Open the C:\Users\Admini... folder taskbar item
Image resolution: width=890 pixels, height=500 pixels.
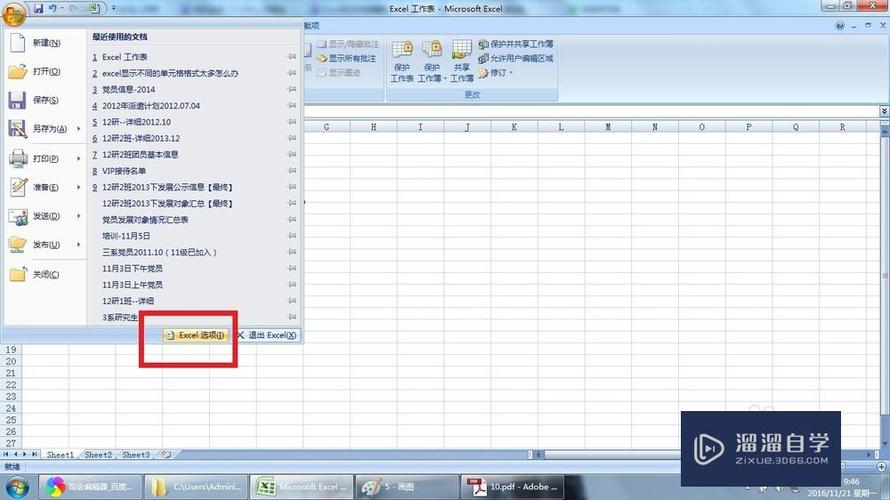click(x=196, y=487)
